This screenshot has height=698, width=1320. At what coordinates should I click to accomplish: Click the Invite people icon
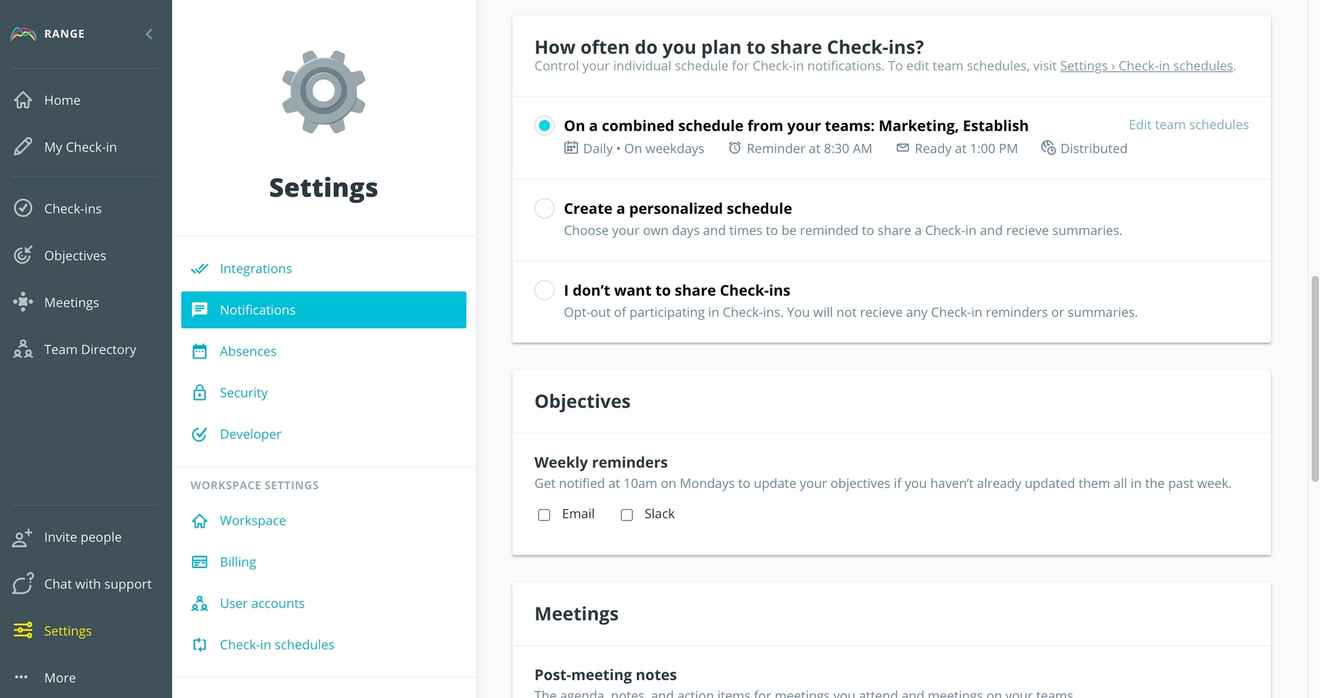[x=22, y=537]
